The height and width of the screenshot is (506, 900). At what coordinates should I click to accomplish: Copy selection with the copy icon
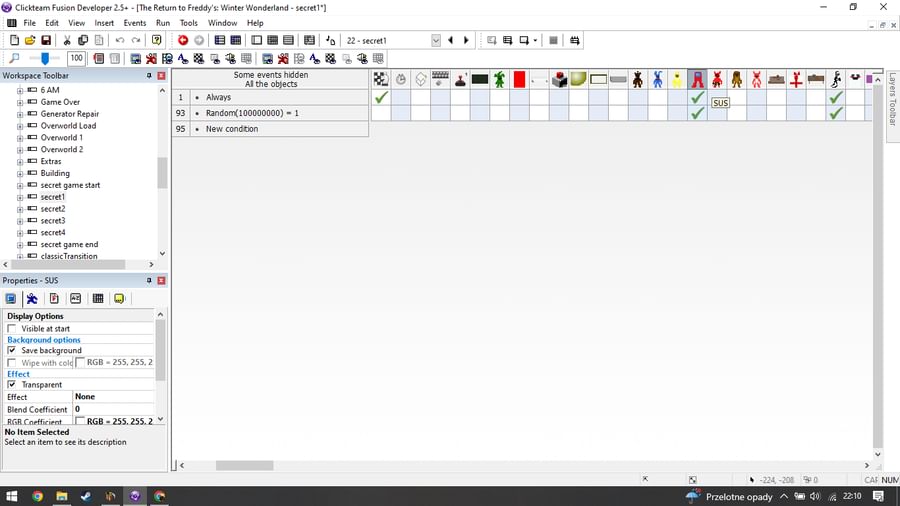pos(83,40)
